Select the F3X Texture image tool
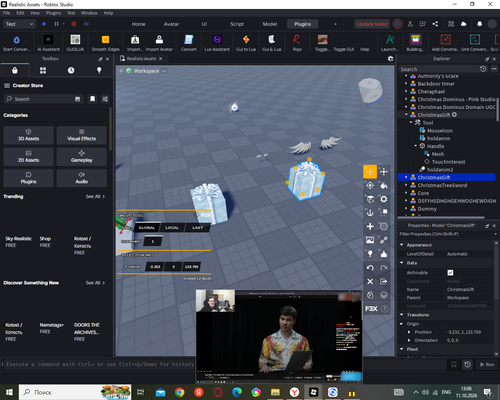The height and width of the screenshot is (400, 500). pyautogui.click(x=370, y=240)
